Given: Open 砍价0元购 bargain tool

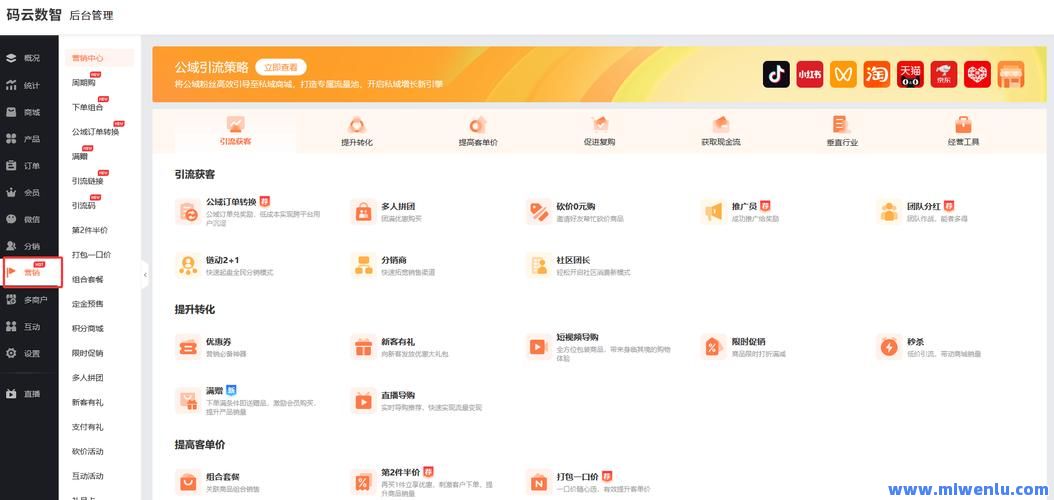Looking at the screenshot, I should pyautogui.click(x=538, y=211).
